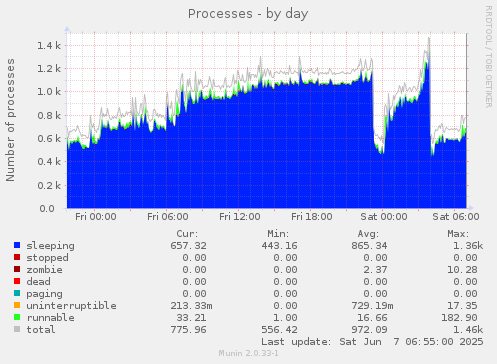Click the Munin 2.0.33-1 version text

248,353
